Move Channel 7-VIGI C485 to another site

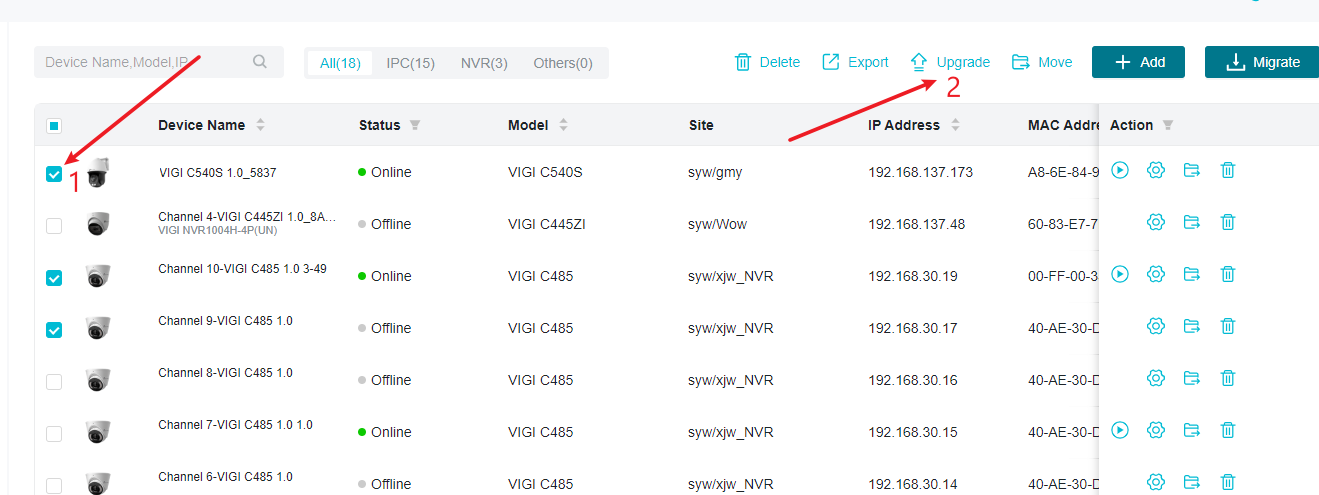(1192, 430)
